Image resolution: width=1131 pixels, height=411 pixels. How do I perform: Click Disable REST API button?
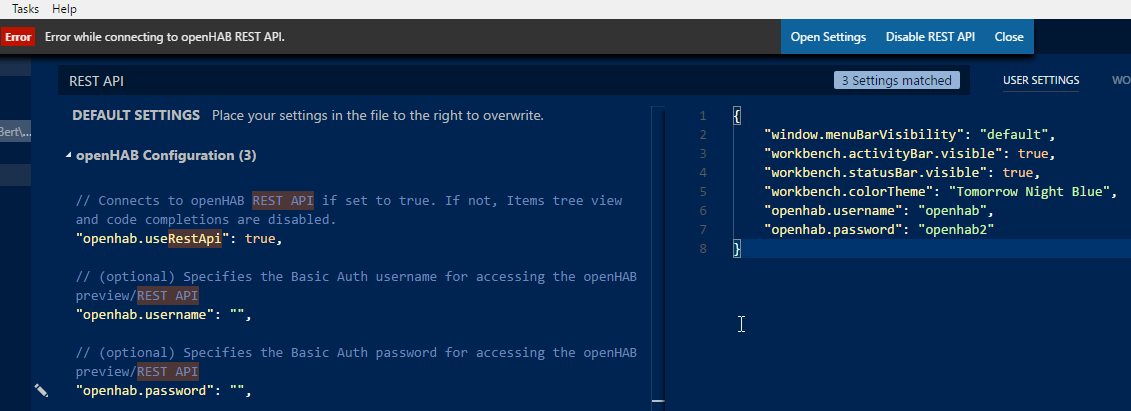tap(930, 37)
